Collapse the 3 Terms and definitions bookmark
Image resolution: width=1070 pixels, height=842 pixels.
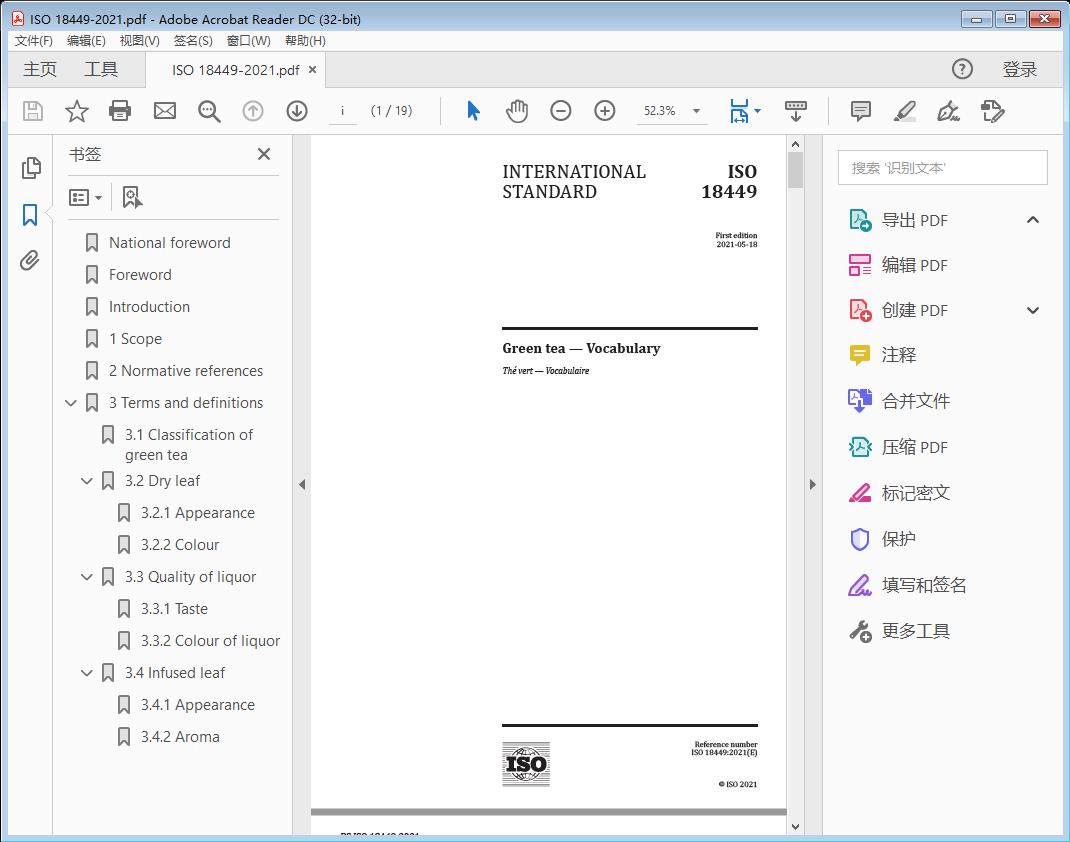click(71, 403)
